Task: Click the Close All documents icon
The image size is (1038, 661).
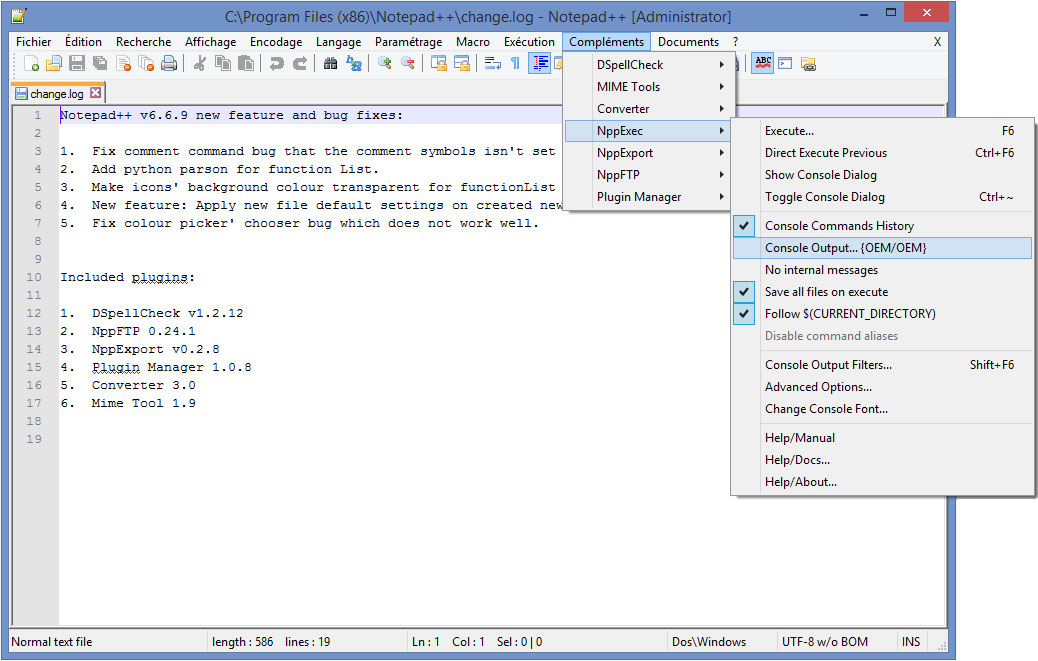Action: point(146,64)
